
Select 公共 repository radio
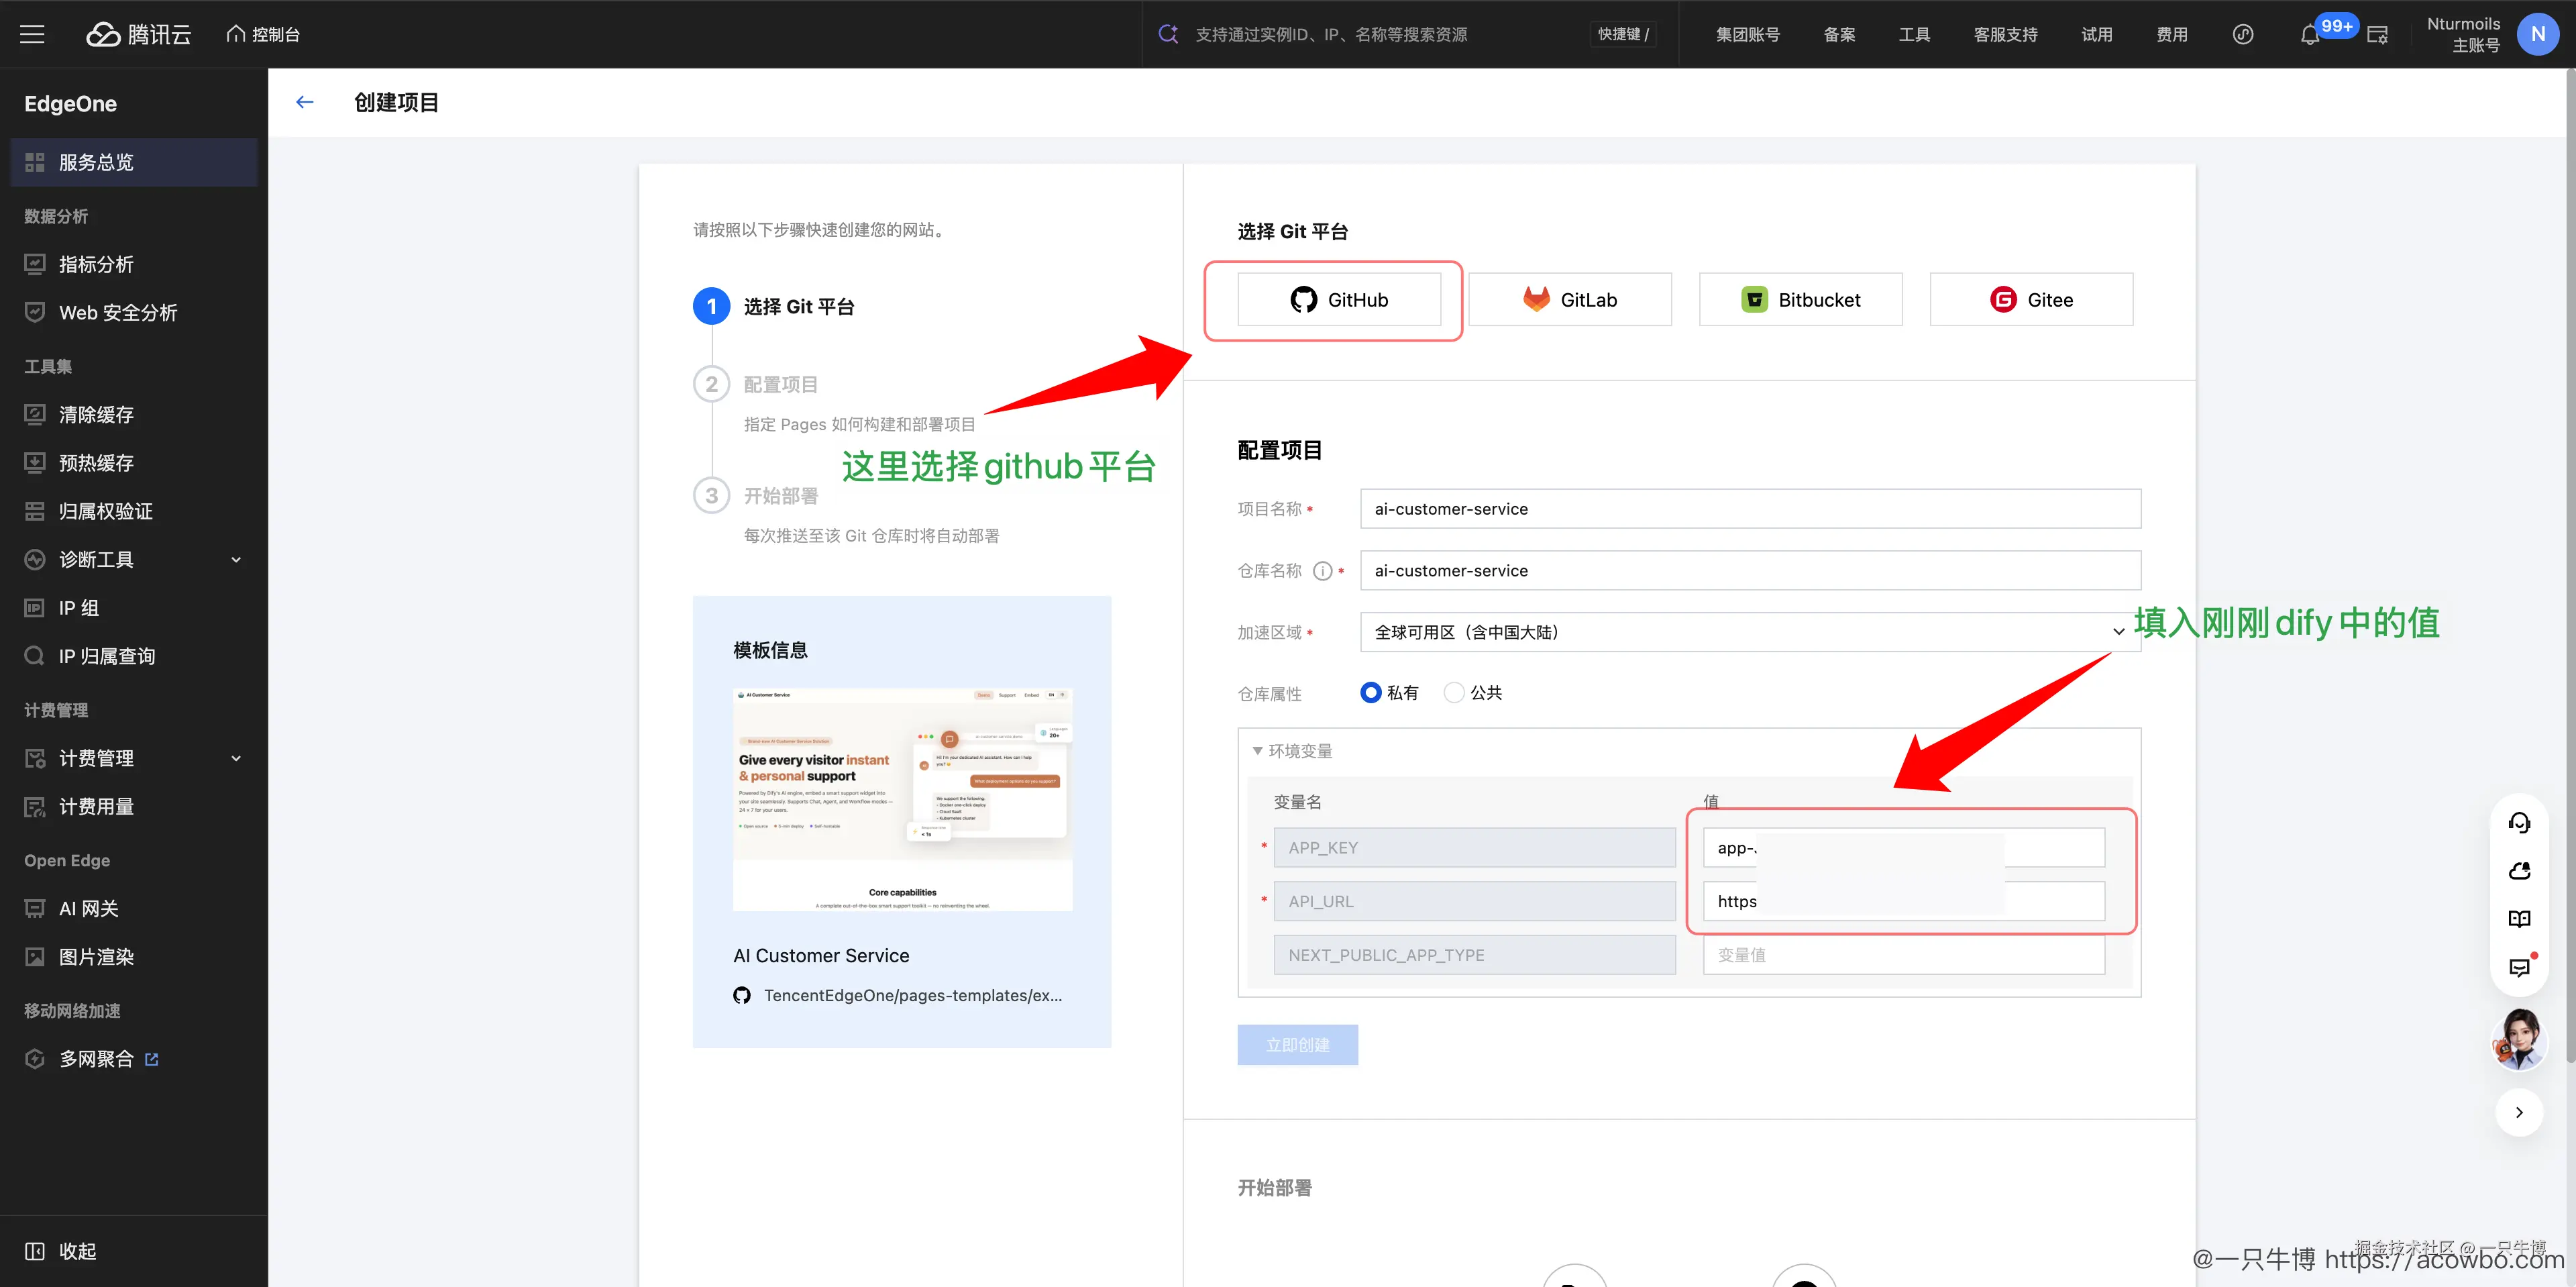tap(1454, 692)
